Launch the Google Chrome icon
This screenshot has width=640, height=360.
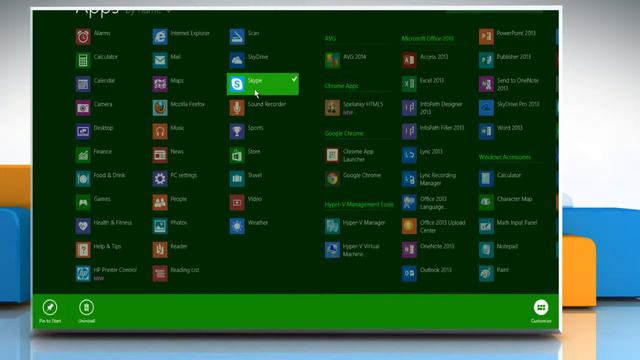[x=332, y=179]
